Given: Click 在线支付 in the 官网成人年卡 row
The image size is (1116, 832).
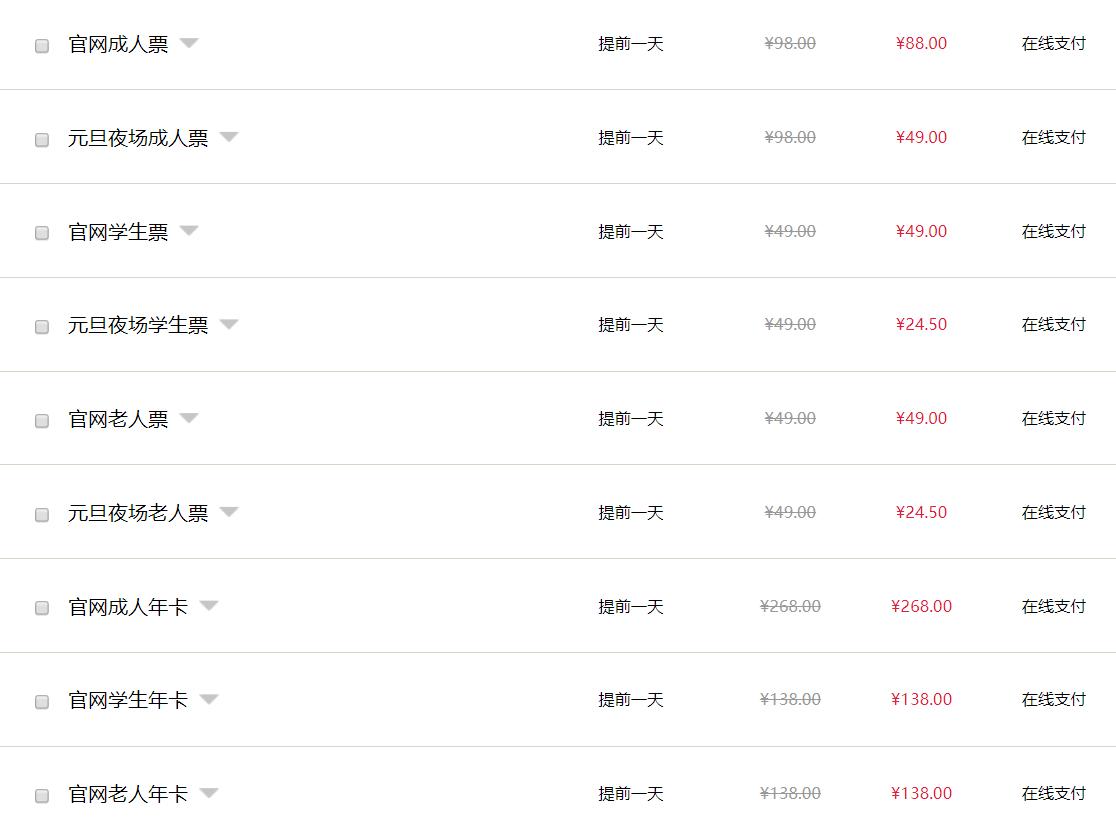Looking at the screenshot, I should point(1053,606).
